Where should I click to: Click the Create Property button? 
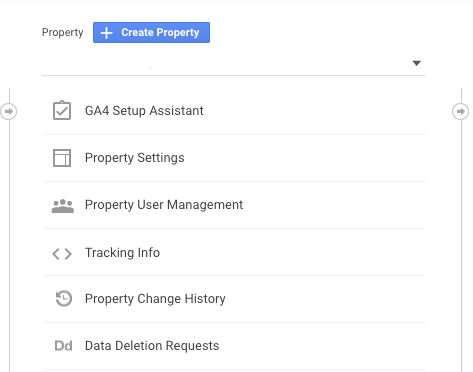pyautogui.click(x=151, y=32)
